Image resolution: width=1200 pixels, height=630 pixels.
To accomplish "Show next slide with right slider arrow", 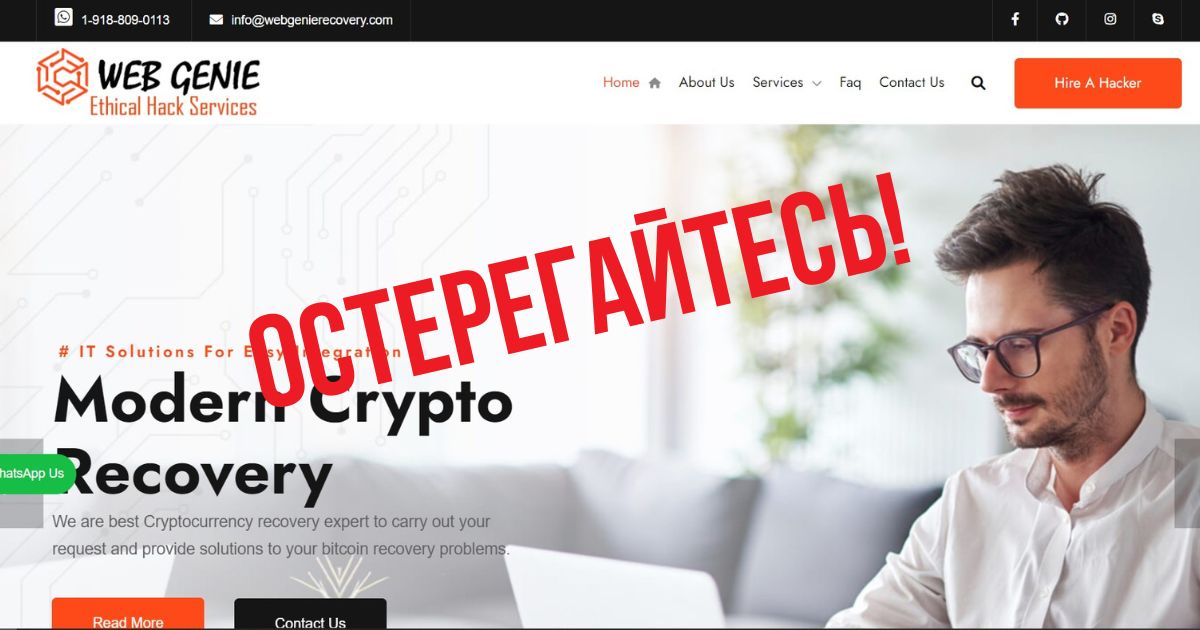I will tap(1188, 483).
